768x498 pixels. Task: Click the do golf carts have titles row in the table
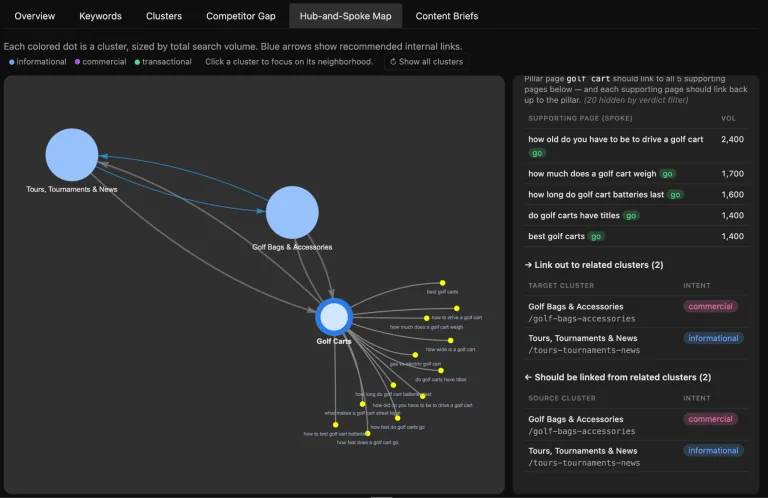636,215
